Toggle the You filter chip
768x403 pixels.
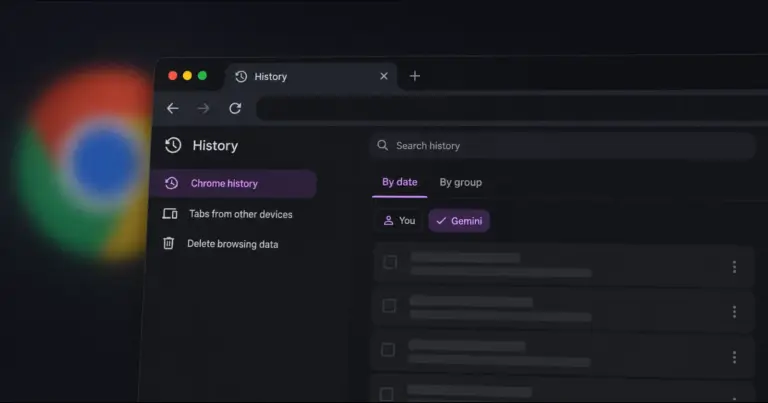click(400, 221)
